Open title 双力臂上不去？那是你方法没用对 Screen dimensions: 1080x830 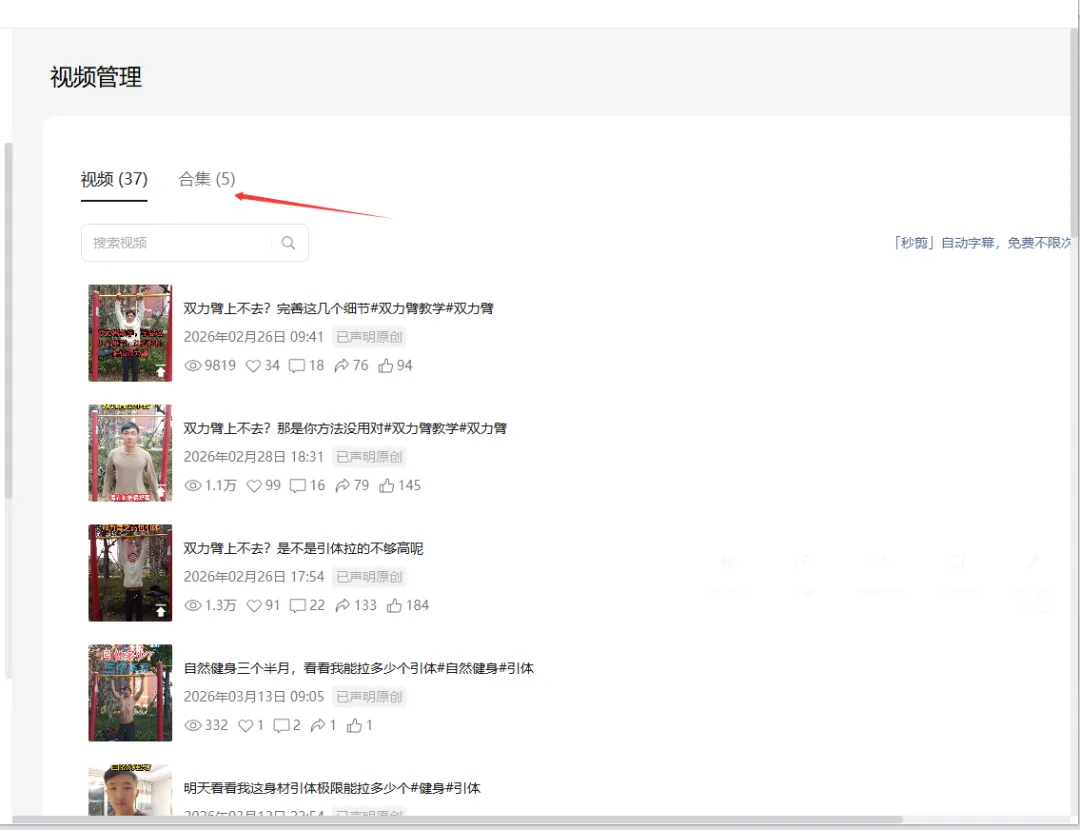pos(345,428)
